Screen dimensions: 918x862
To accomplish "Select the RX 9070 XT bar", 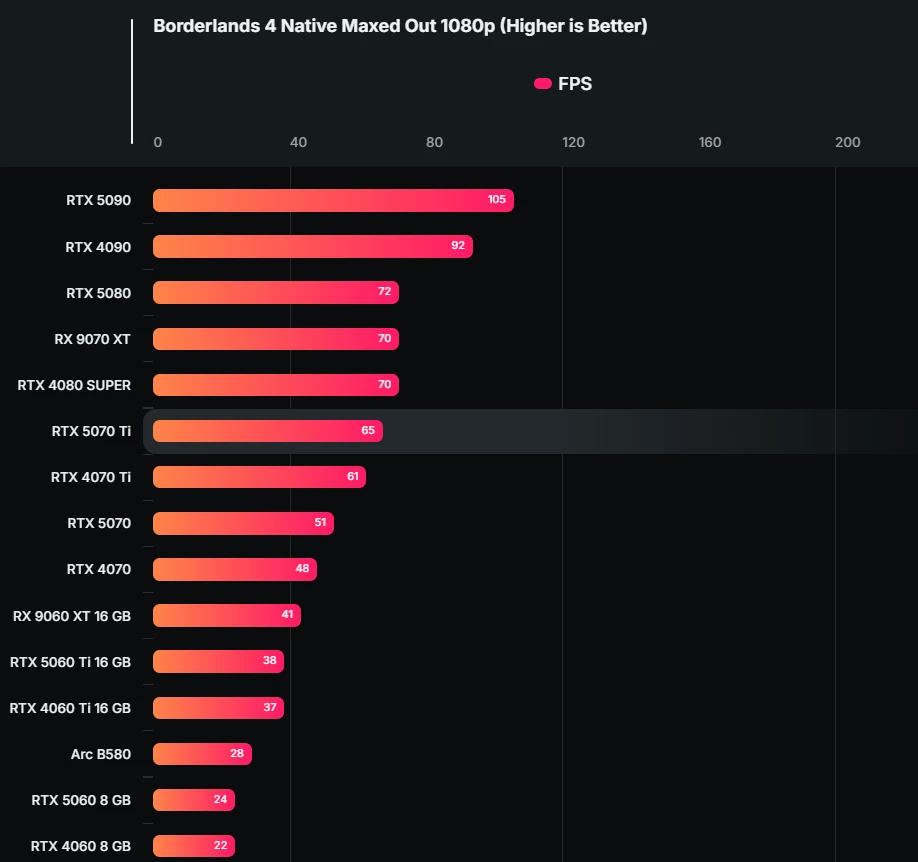I will (x=276, y=338).
